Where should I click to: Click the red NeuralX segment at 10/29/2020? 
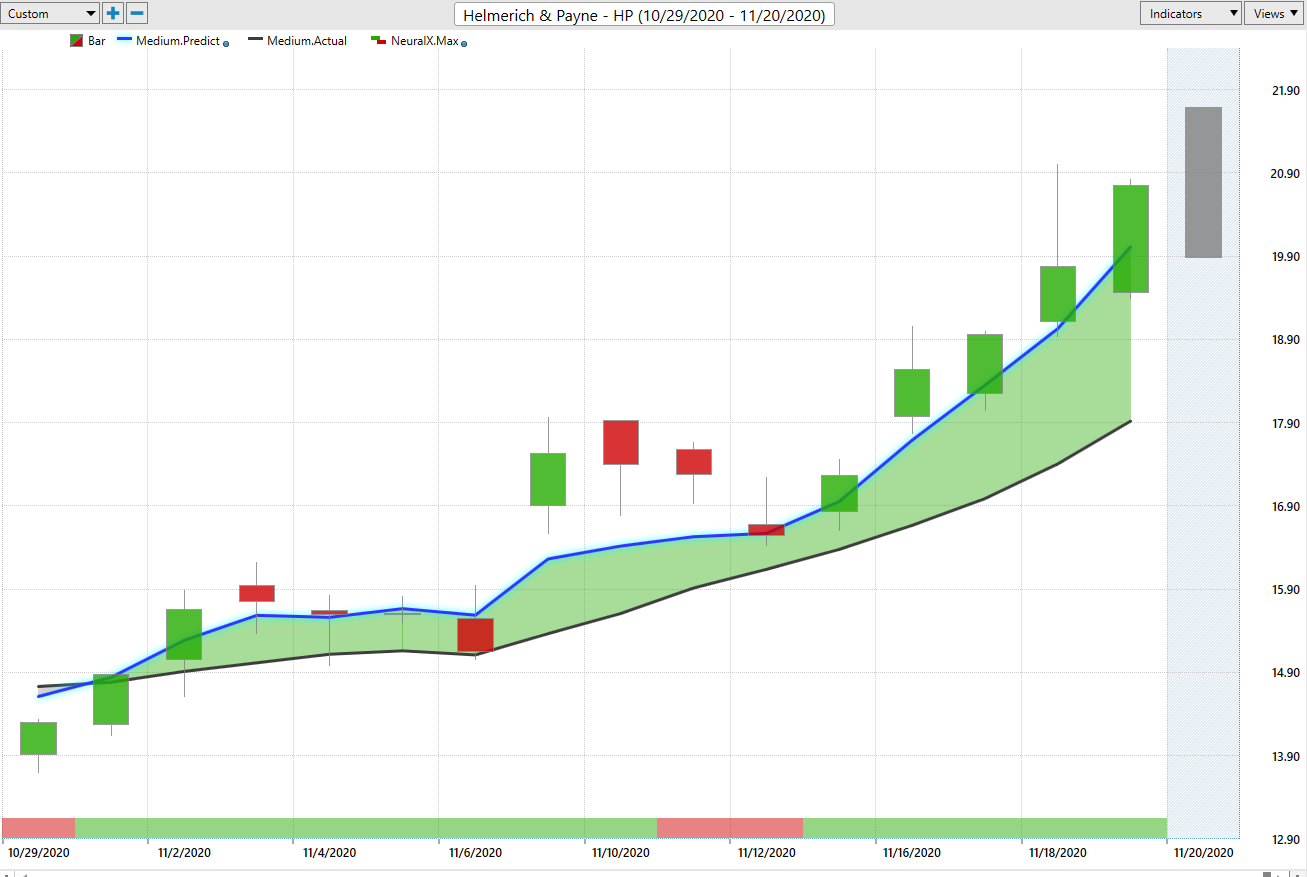coord(39,827)
